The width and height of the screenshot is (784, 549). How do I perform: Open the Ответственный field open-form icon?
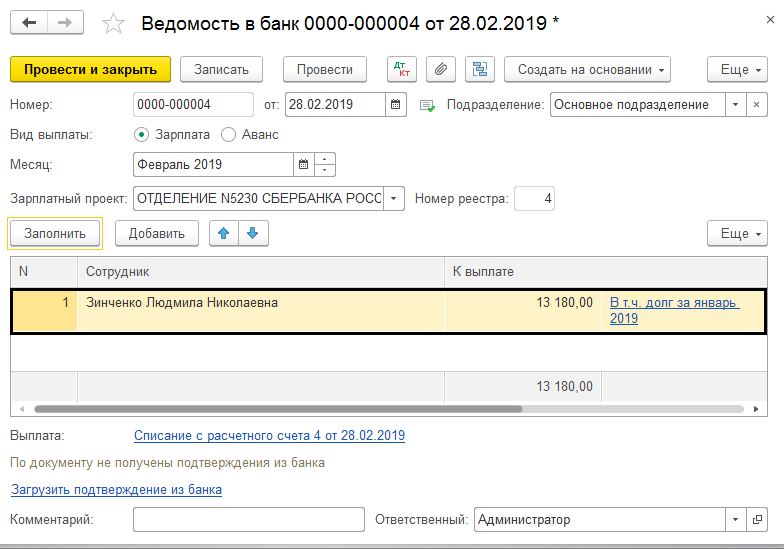click(759, 520)
